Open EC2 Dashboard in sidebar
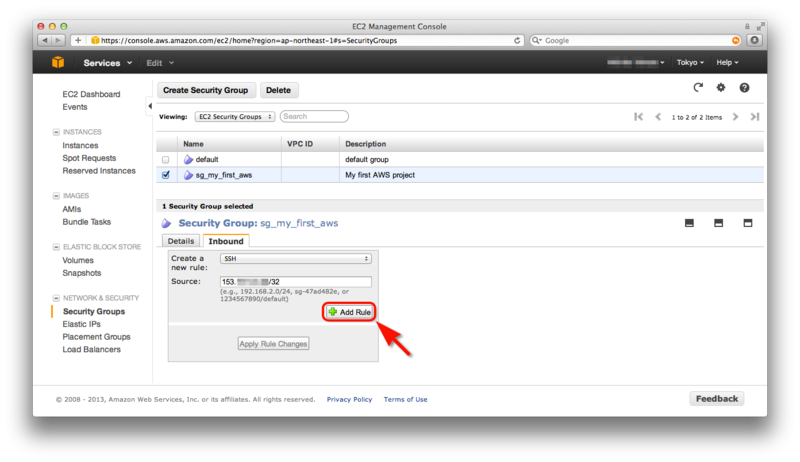 (91, 94)
